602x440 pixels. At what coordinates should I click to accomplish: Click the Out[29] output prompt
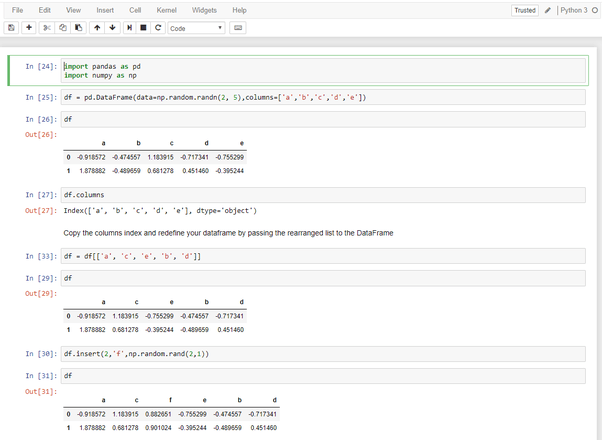click(41, 294)
